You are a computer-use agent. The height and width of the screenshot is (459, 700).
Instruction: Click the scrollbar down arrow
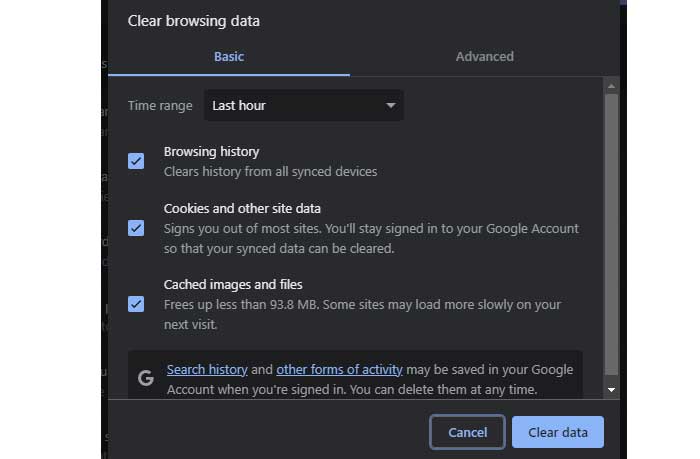(611, 388)
